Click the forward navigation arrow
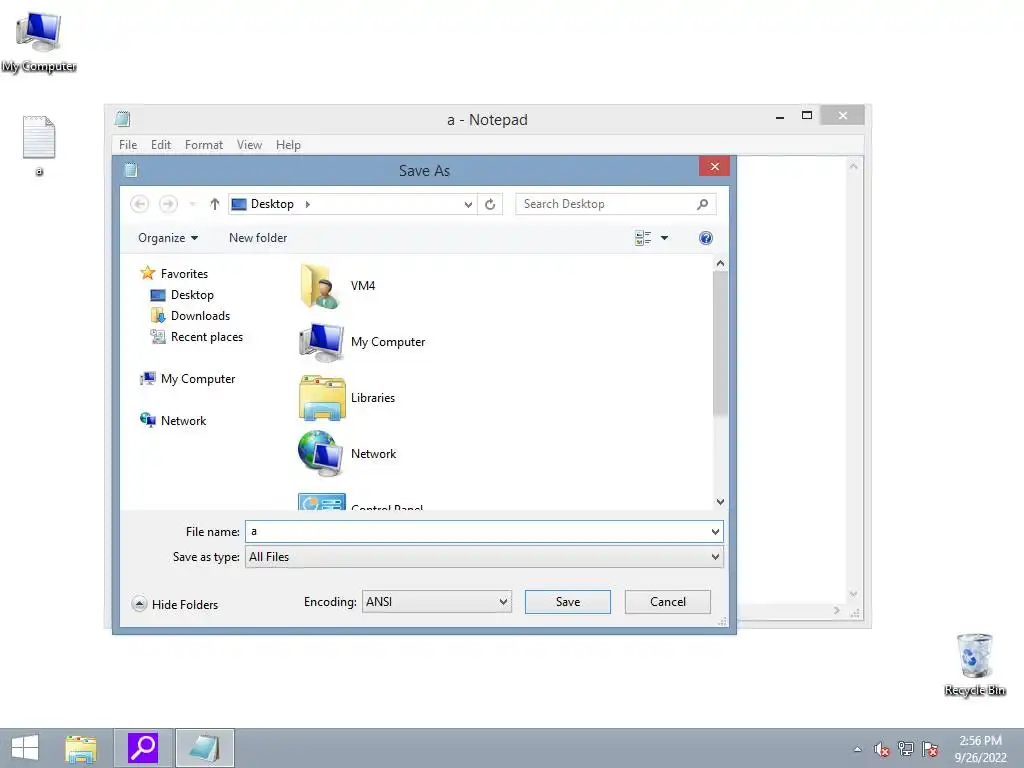 click(168, 204)
